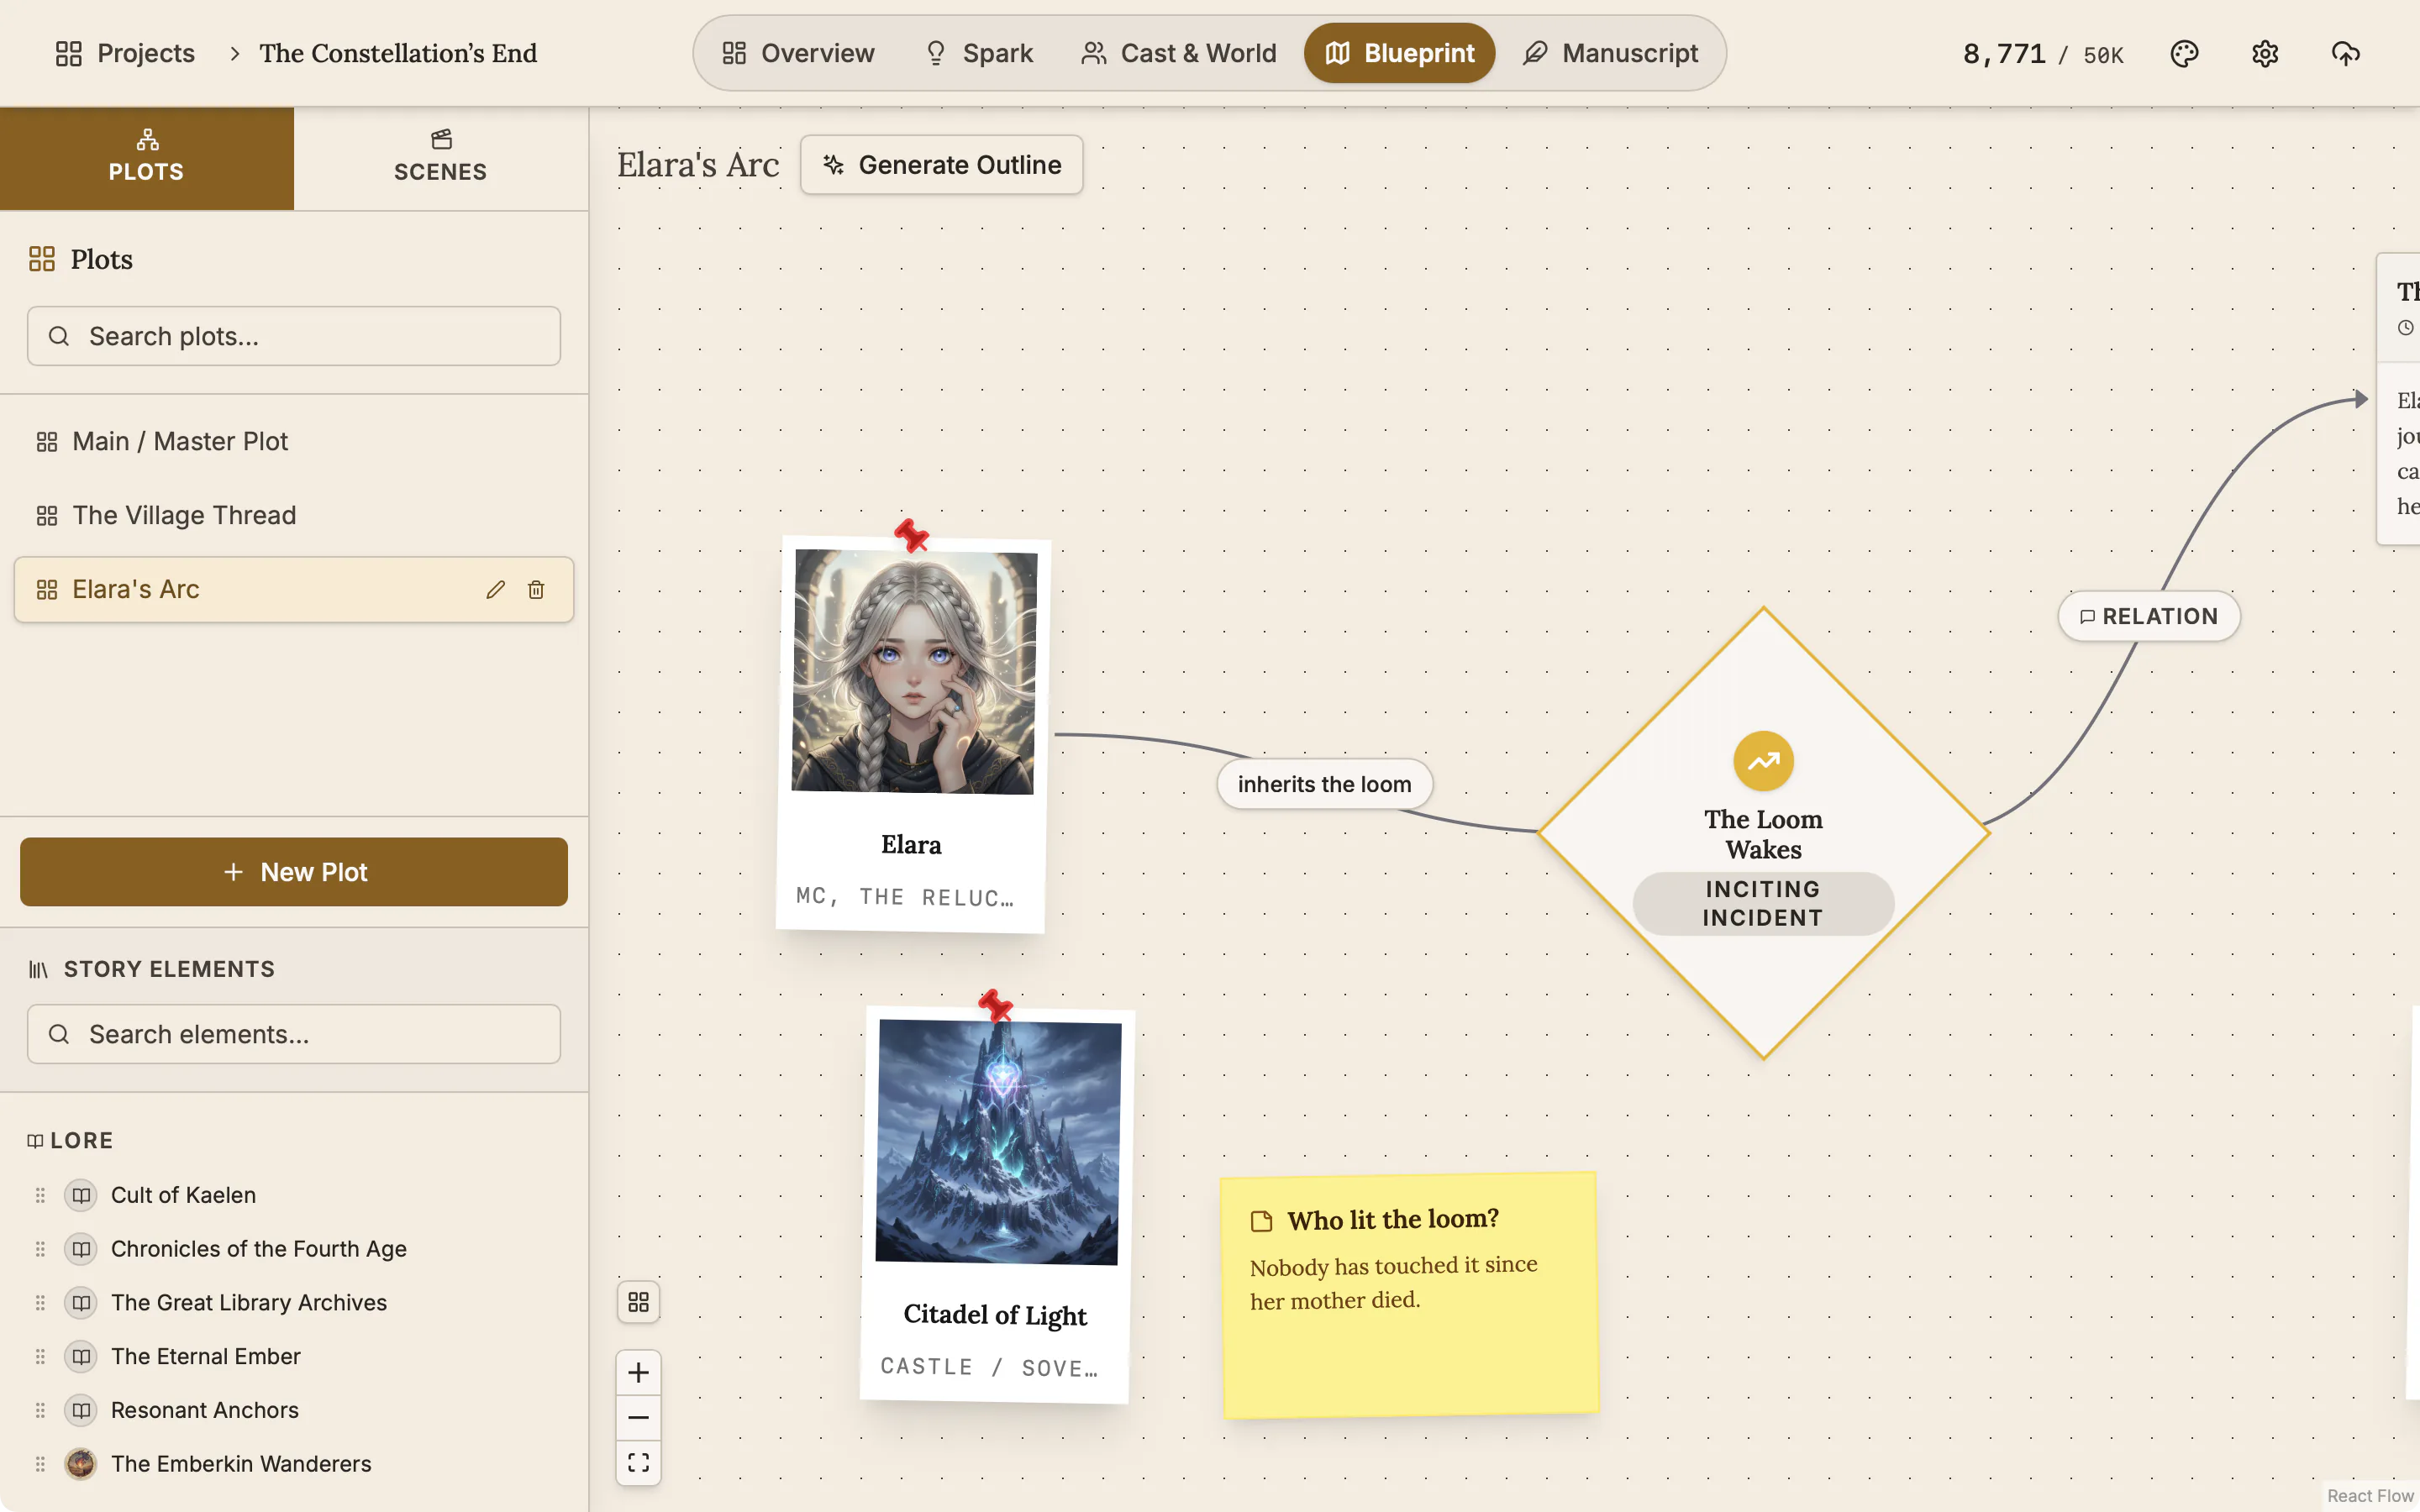Edit Elara's Arc with the pencil icon
This screenshot has height=1512, width=2420.
point(495,590)
